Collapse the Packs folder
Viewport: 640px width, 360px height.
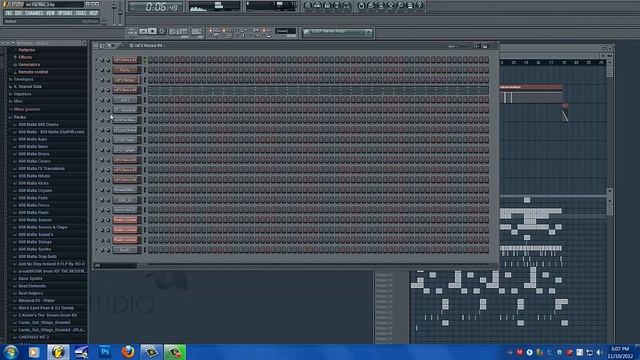coord(19,117)
